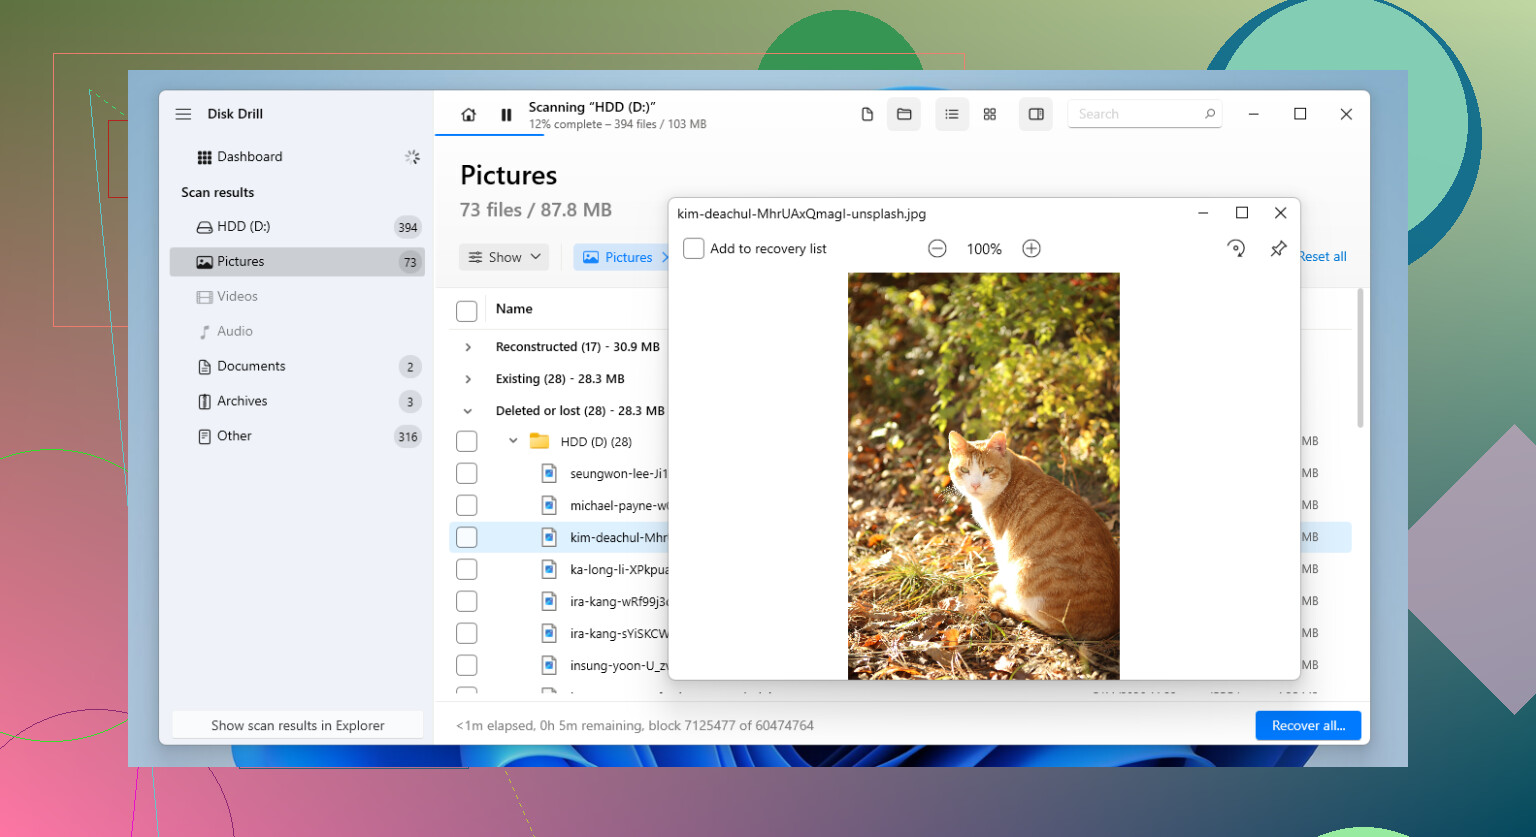Screen dimensions: 1536x837
Task: Click the ira-kang-sYiSKCW file icon
Action: (x=549, y=633)
